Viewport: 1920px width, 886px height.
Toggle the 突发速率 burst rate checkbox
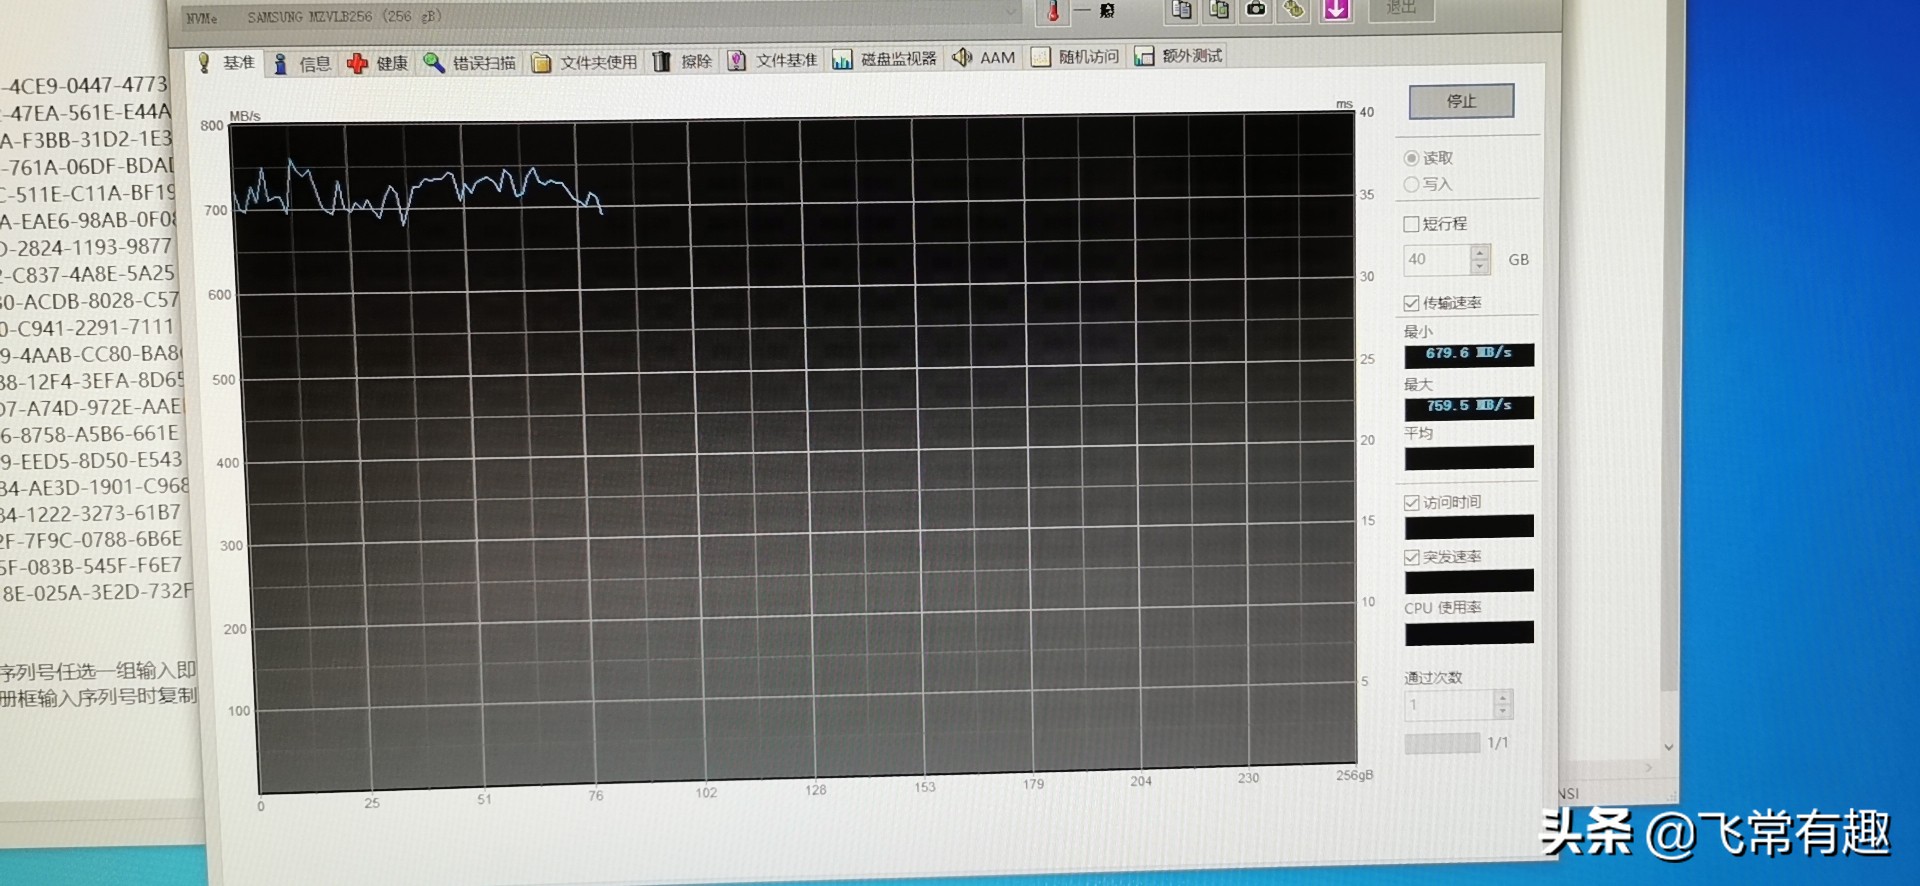pos(1411,557)
